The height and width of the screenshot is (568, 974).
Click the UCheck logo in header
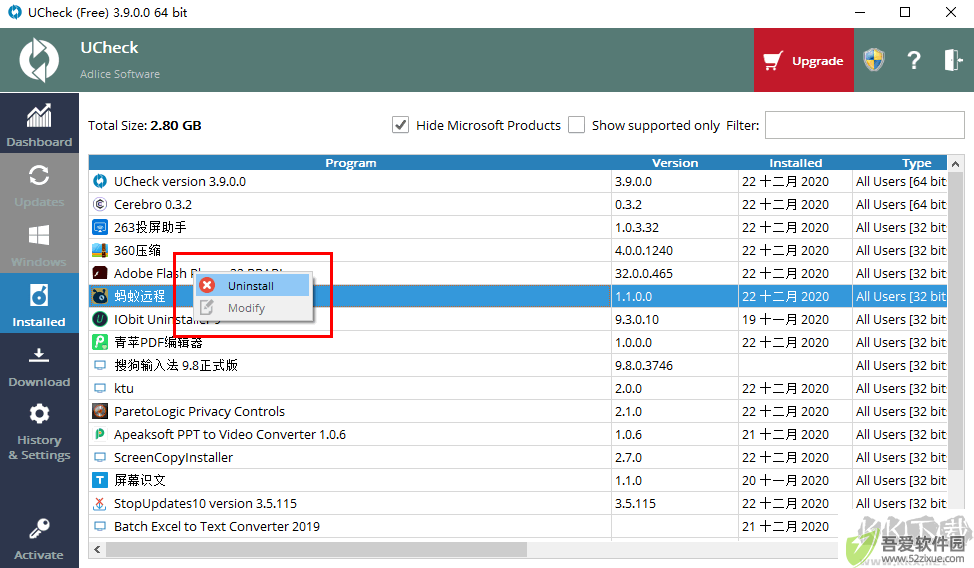click(39, 60)
